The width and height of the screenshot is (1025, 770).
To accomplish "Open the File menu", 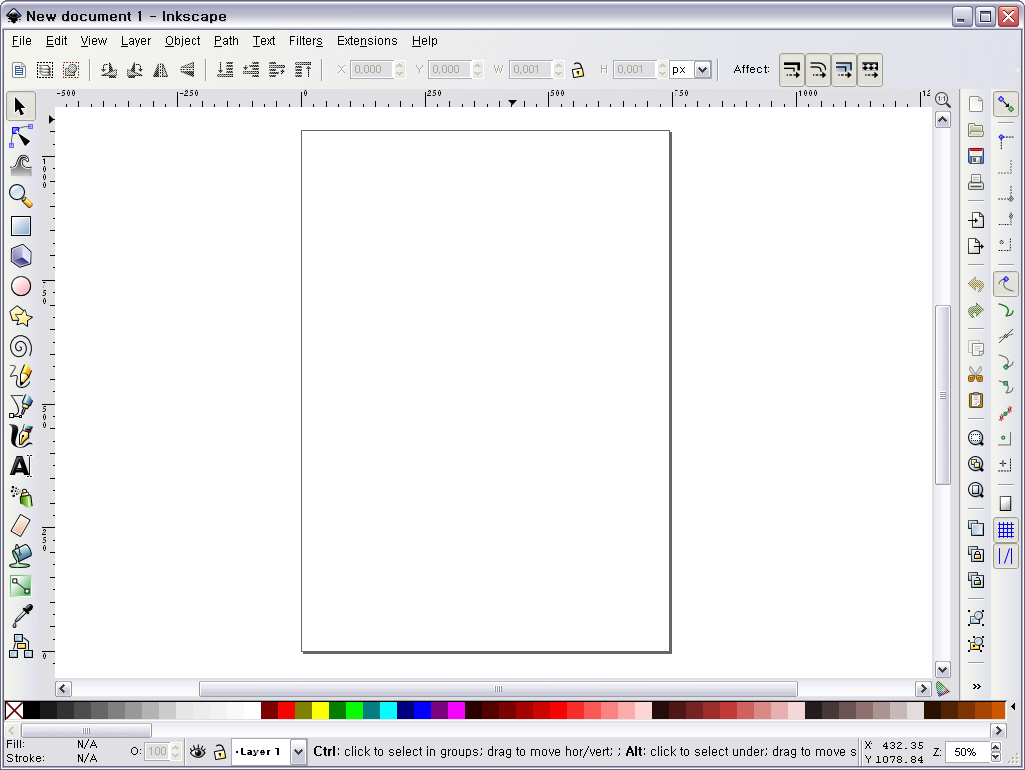I will 22,41.
